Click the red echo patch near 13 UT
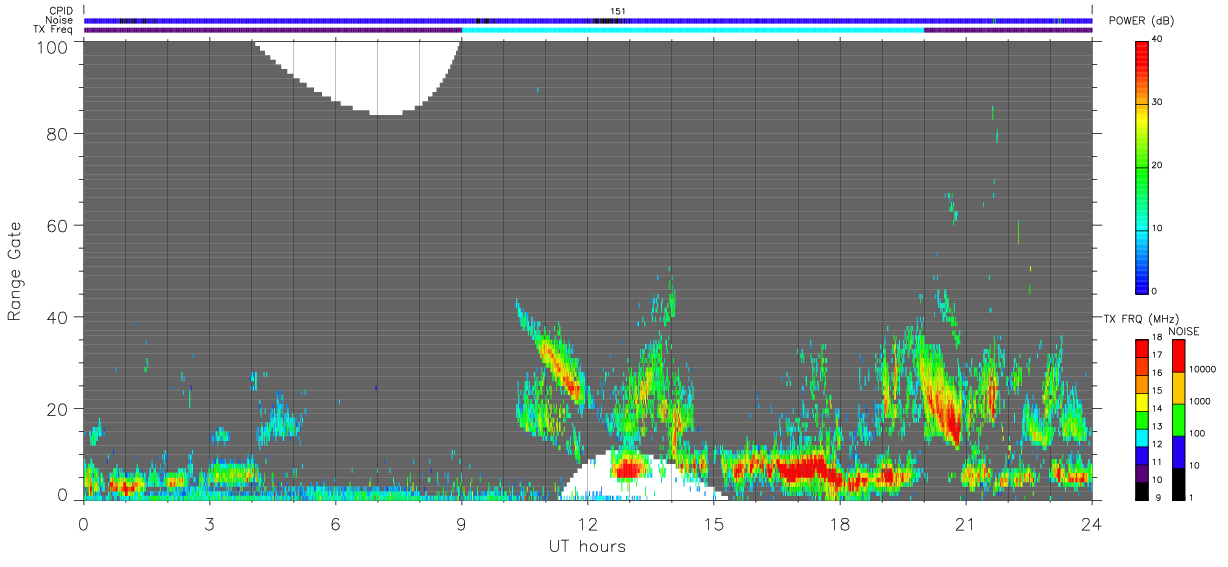 click(630, 467)
